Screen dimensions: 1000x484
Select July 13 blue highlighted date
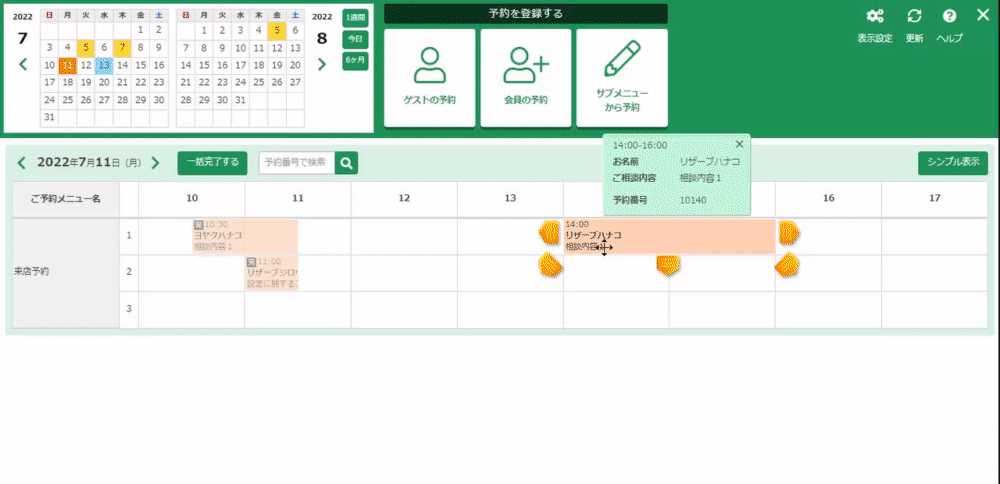tap(104, 65)
